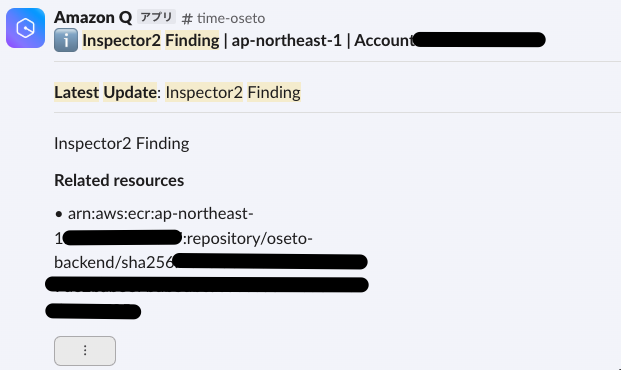Viewport: 621px width, 370px height.
Task: Click the backend/sha256 text segment
Action: click(114, 262)
